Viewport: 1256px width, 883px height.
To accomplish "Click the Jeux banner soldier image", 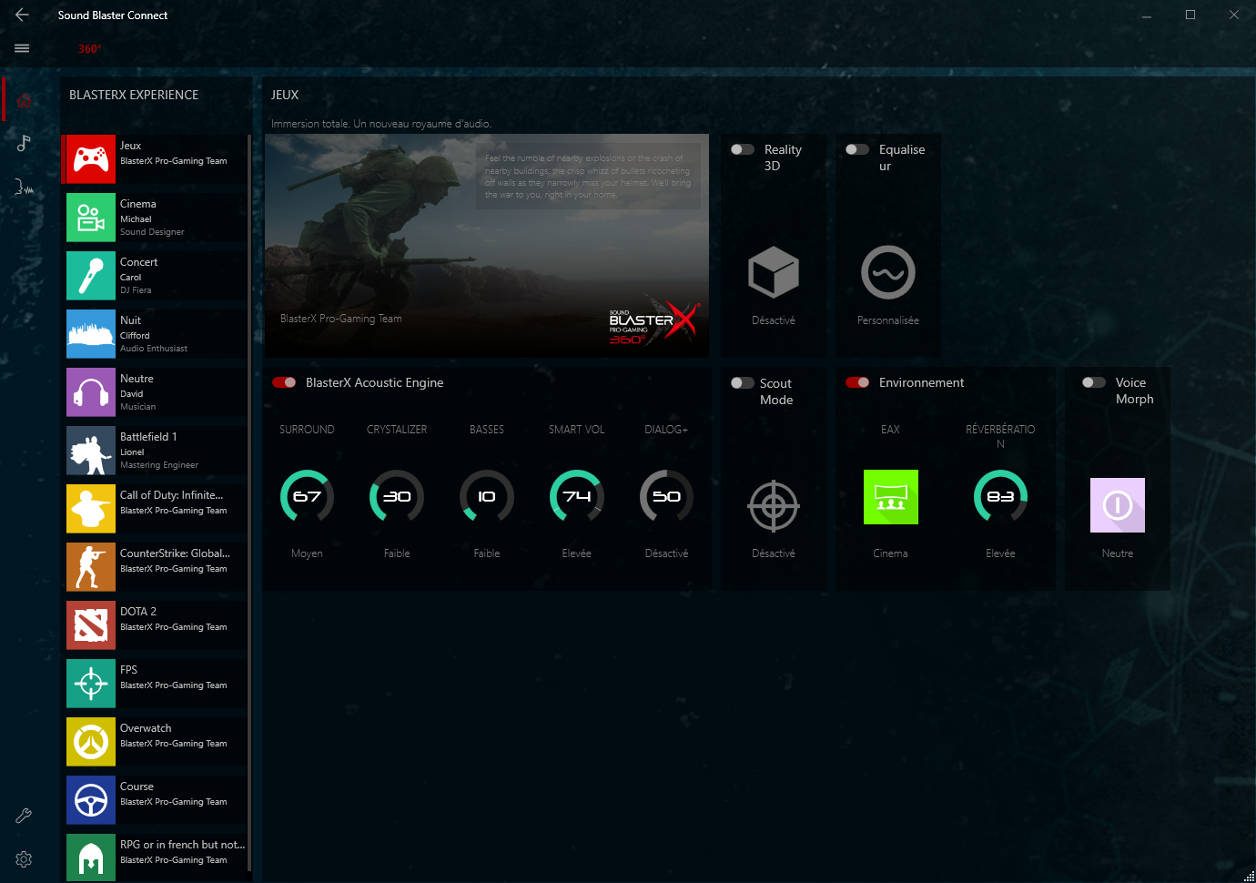I will pyautogui.click(x=486, y=245).
